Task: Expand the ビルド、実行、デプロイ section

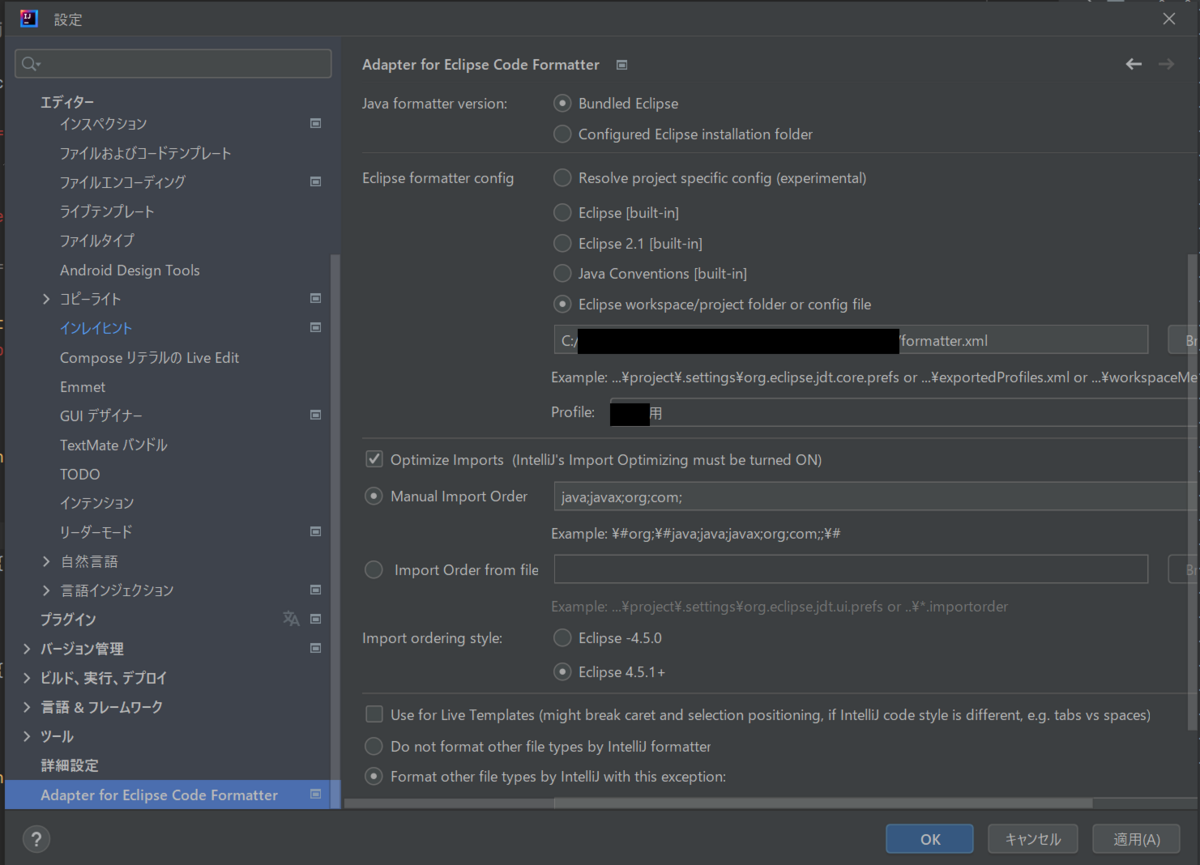Action: (x=27, y=678)
